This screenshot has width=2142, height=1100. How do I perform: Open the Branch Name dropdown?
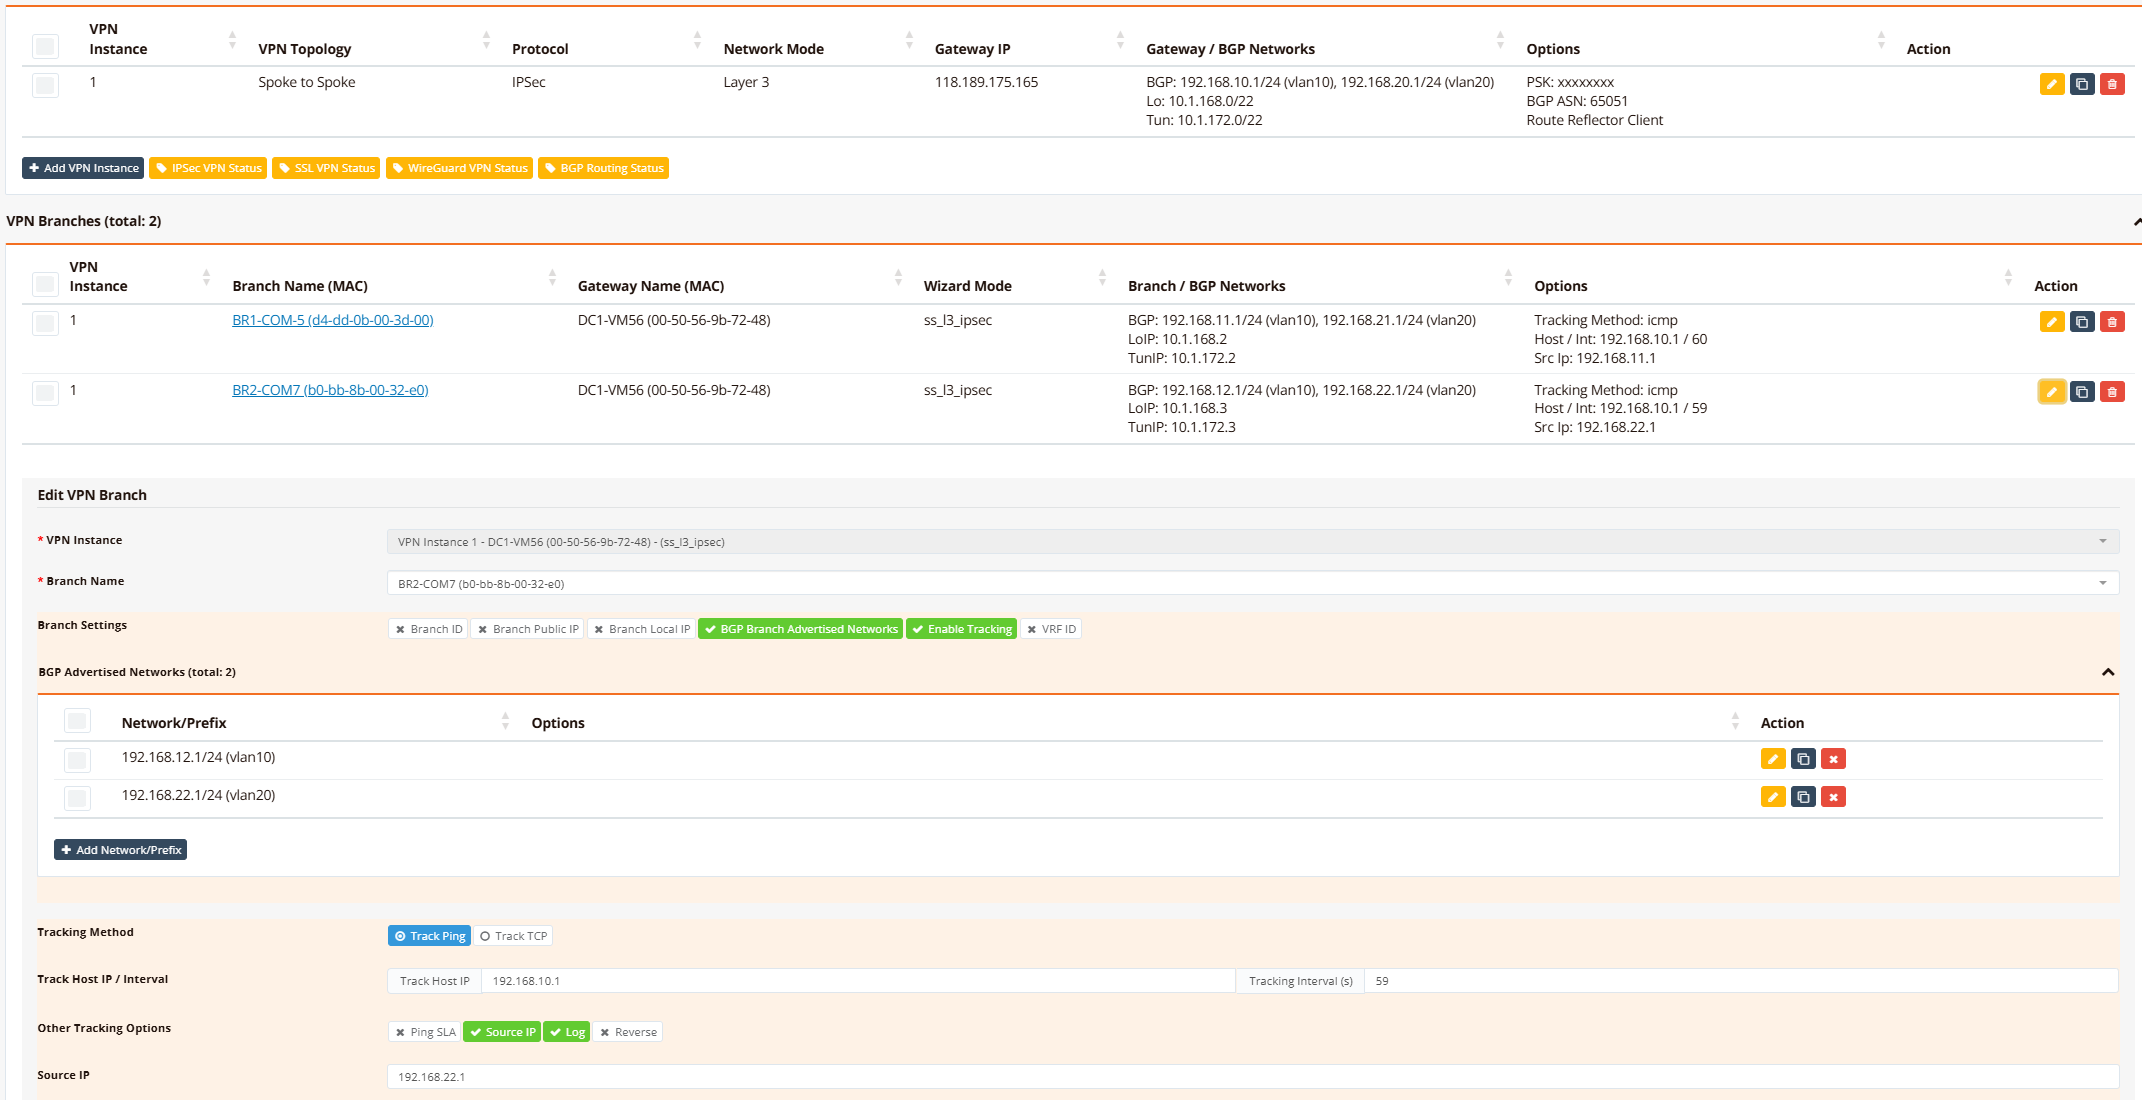click(1252, 584)
